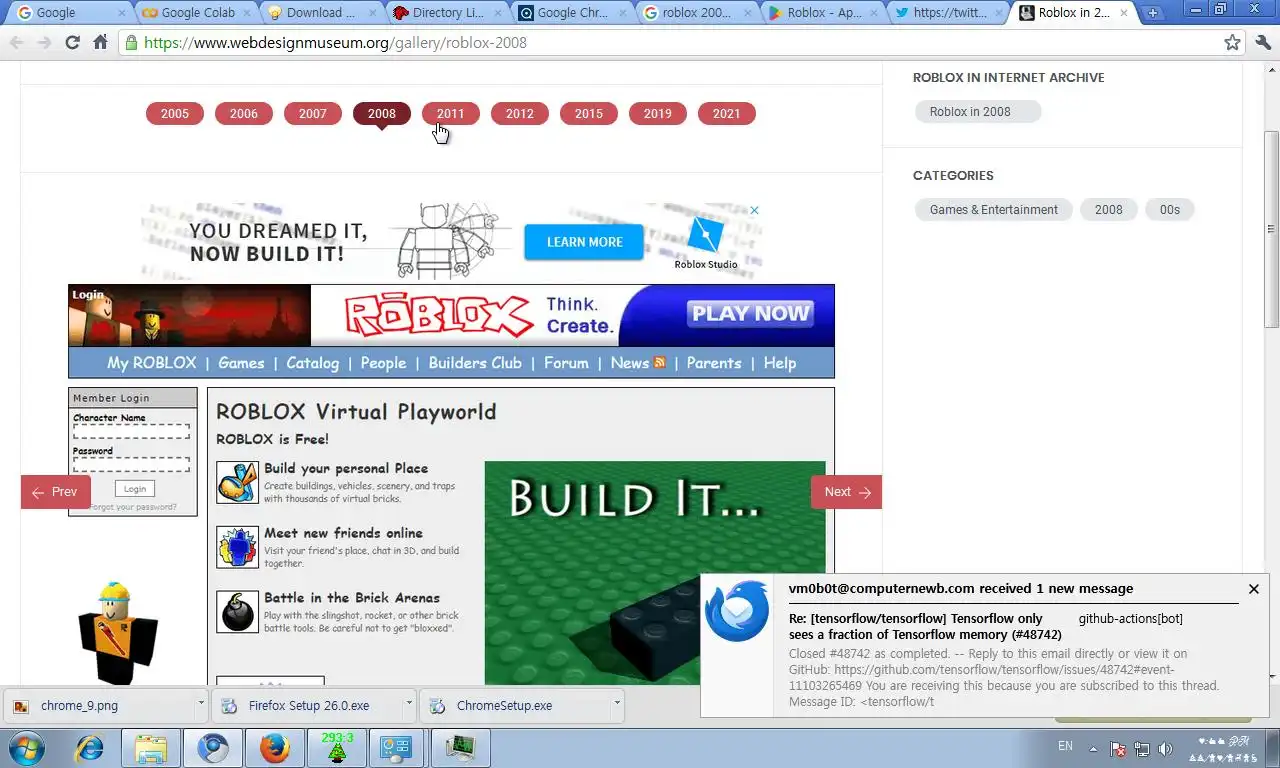Launch Internet Explorer from the taskbar

pos(90,748)
